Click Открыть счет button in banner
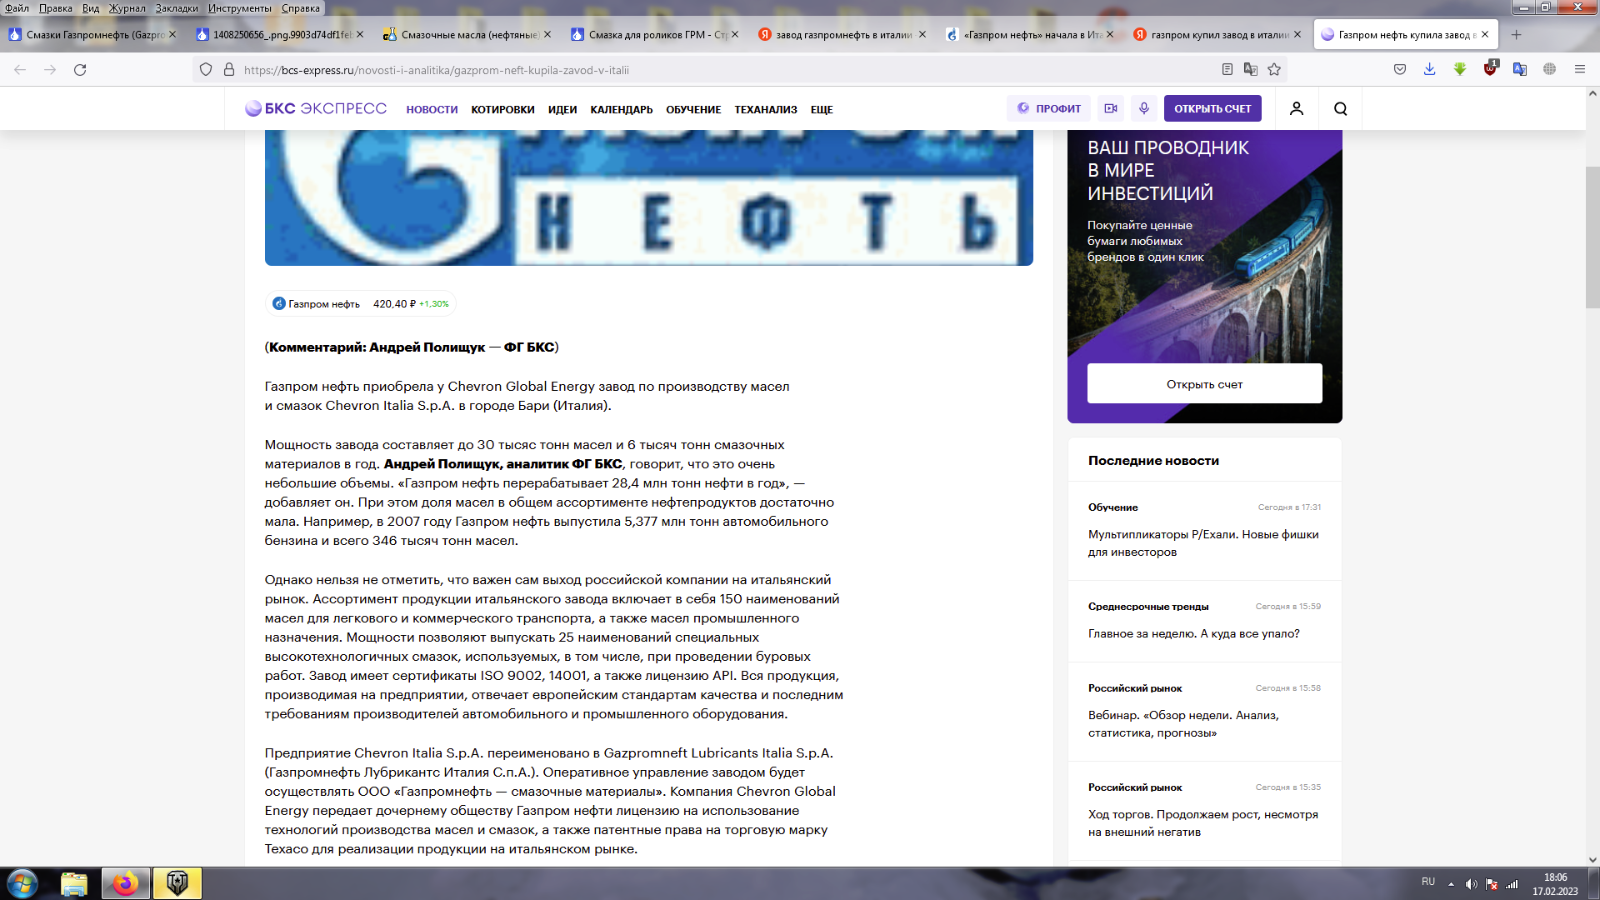 [x=1204, y=384]
